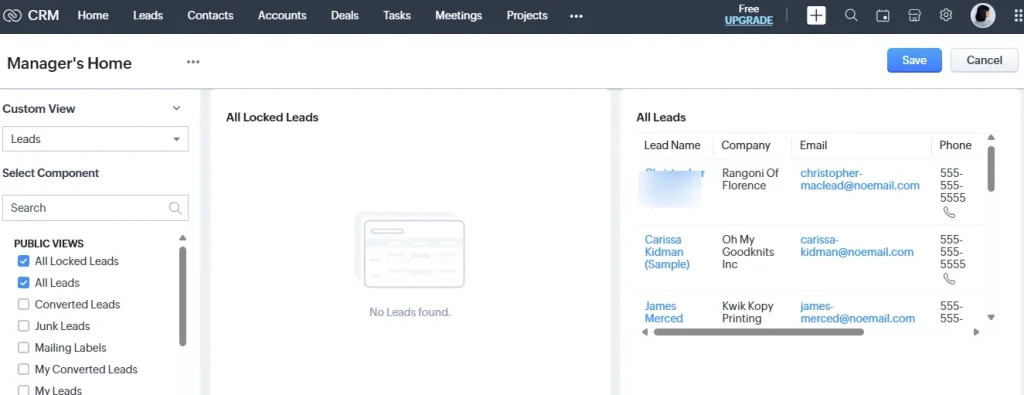The width and height of the screenshot is (1024, 395).
Task: Open the Projects tab
Action: [x=527, y=15]
